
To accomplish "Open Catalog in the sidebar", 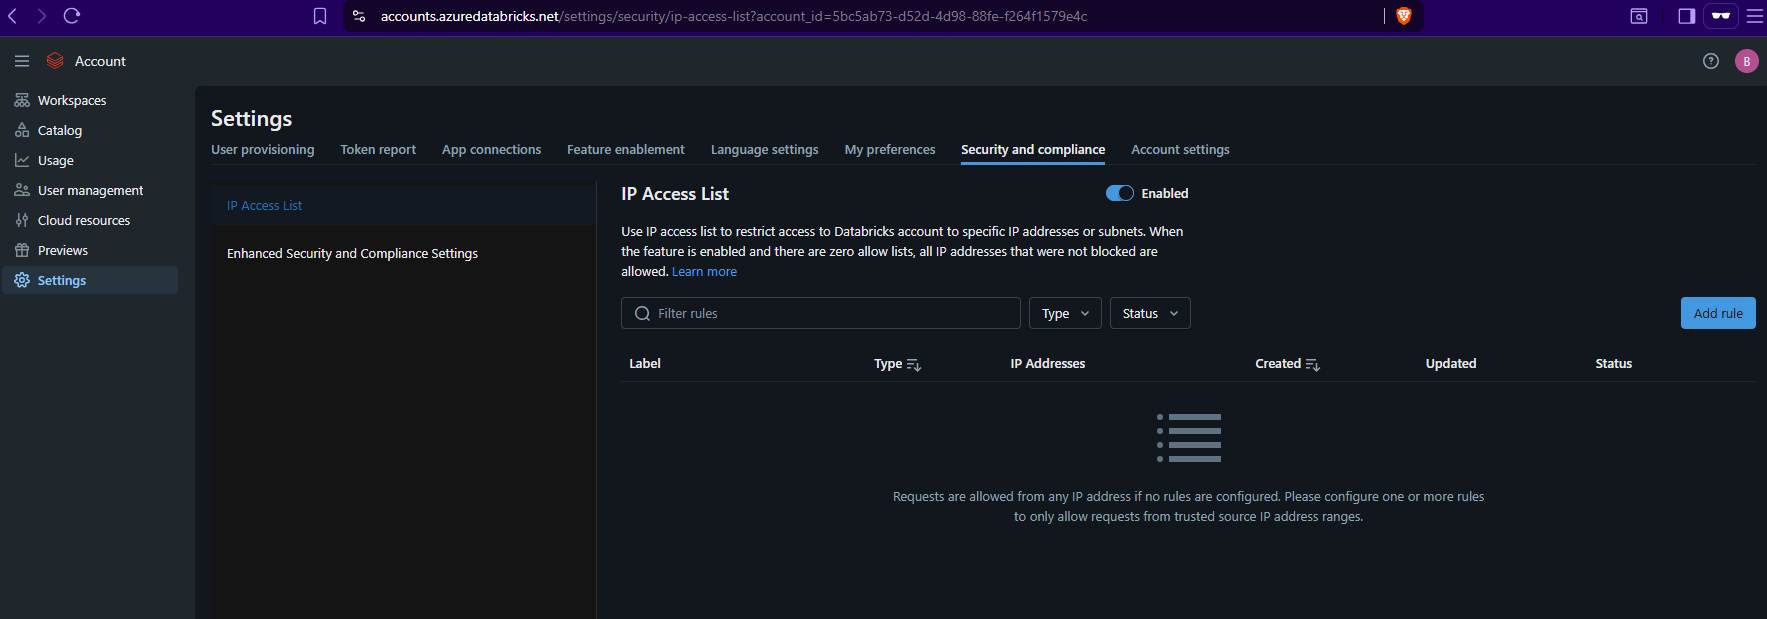I will point(90,130).
